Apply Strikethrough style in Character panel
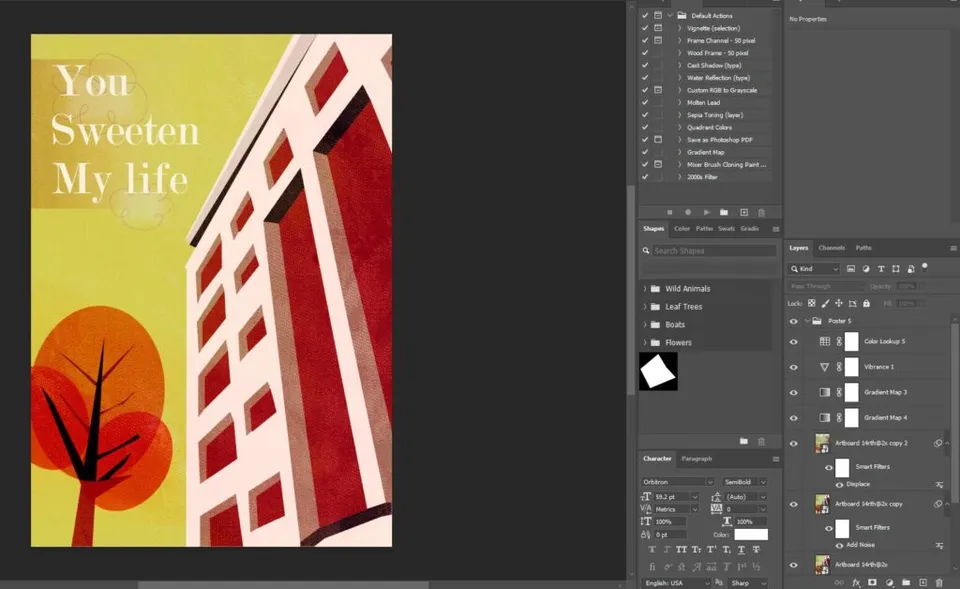Viewport: 960px width, 589px height. coord(757,550)
